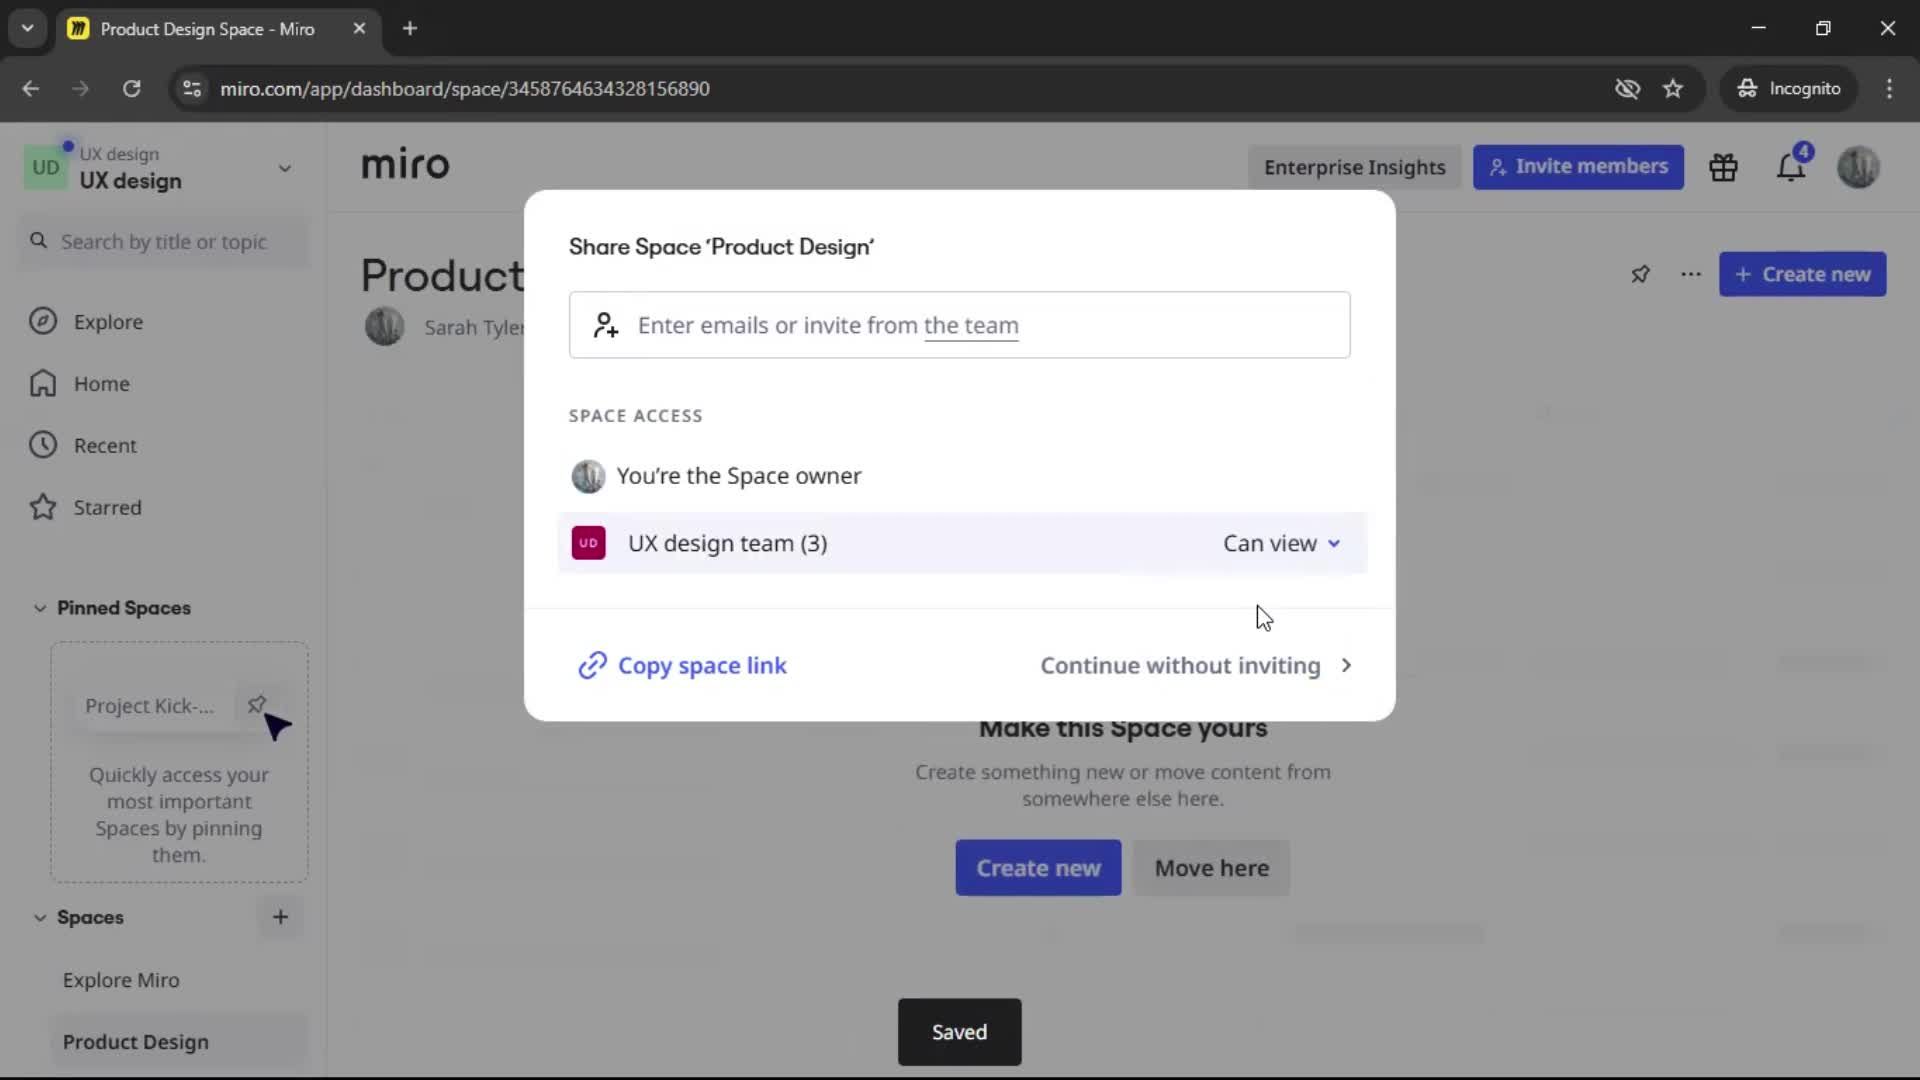
Task: Collapse the Pinned Spaces section
Action: click(40, 608)
